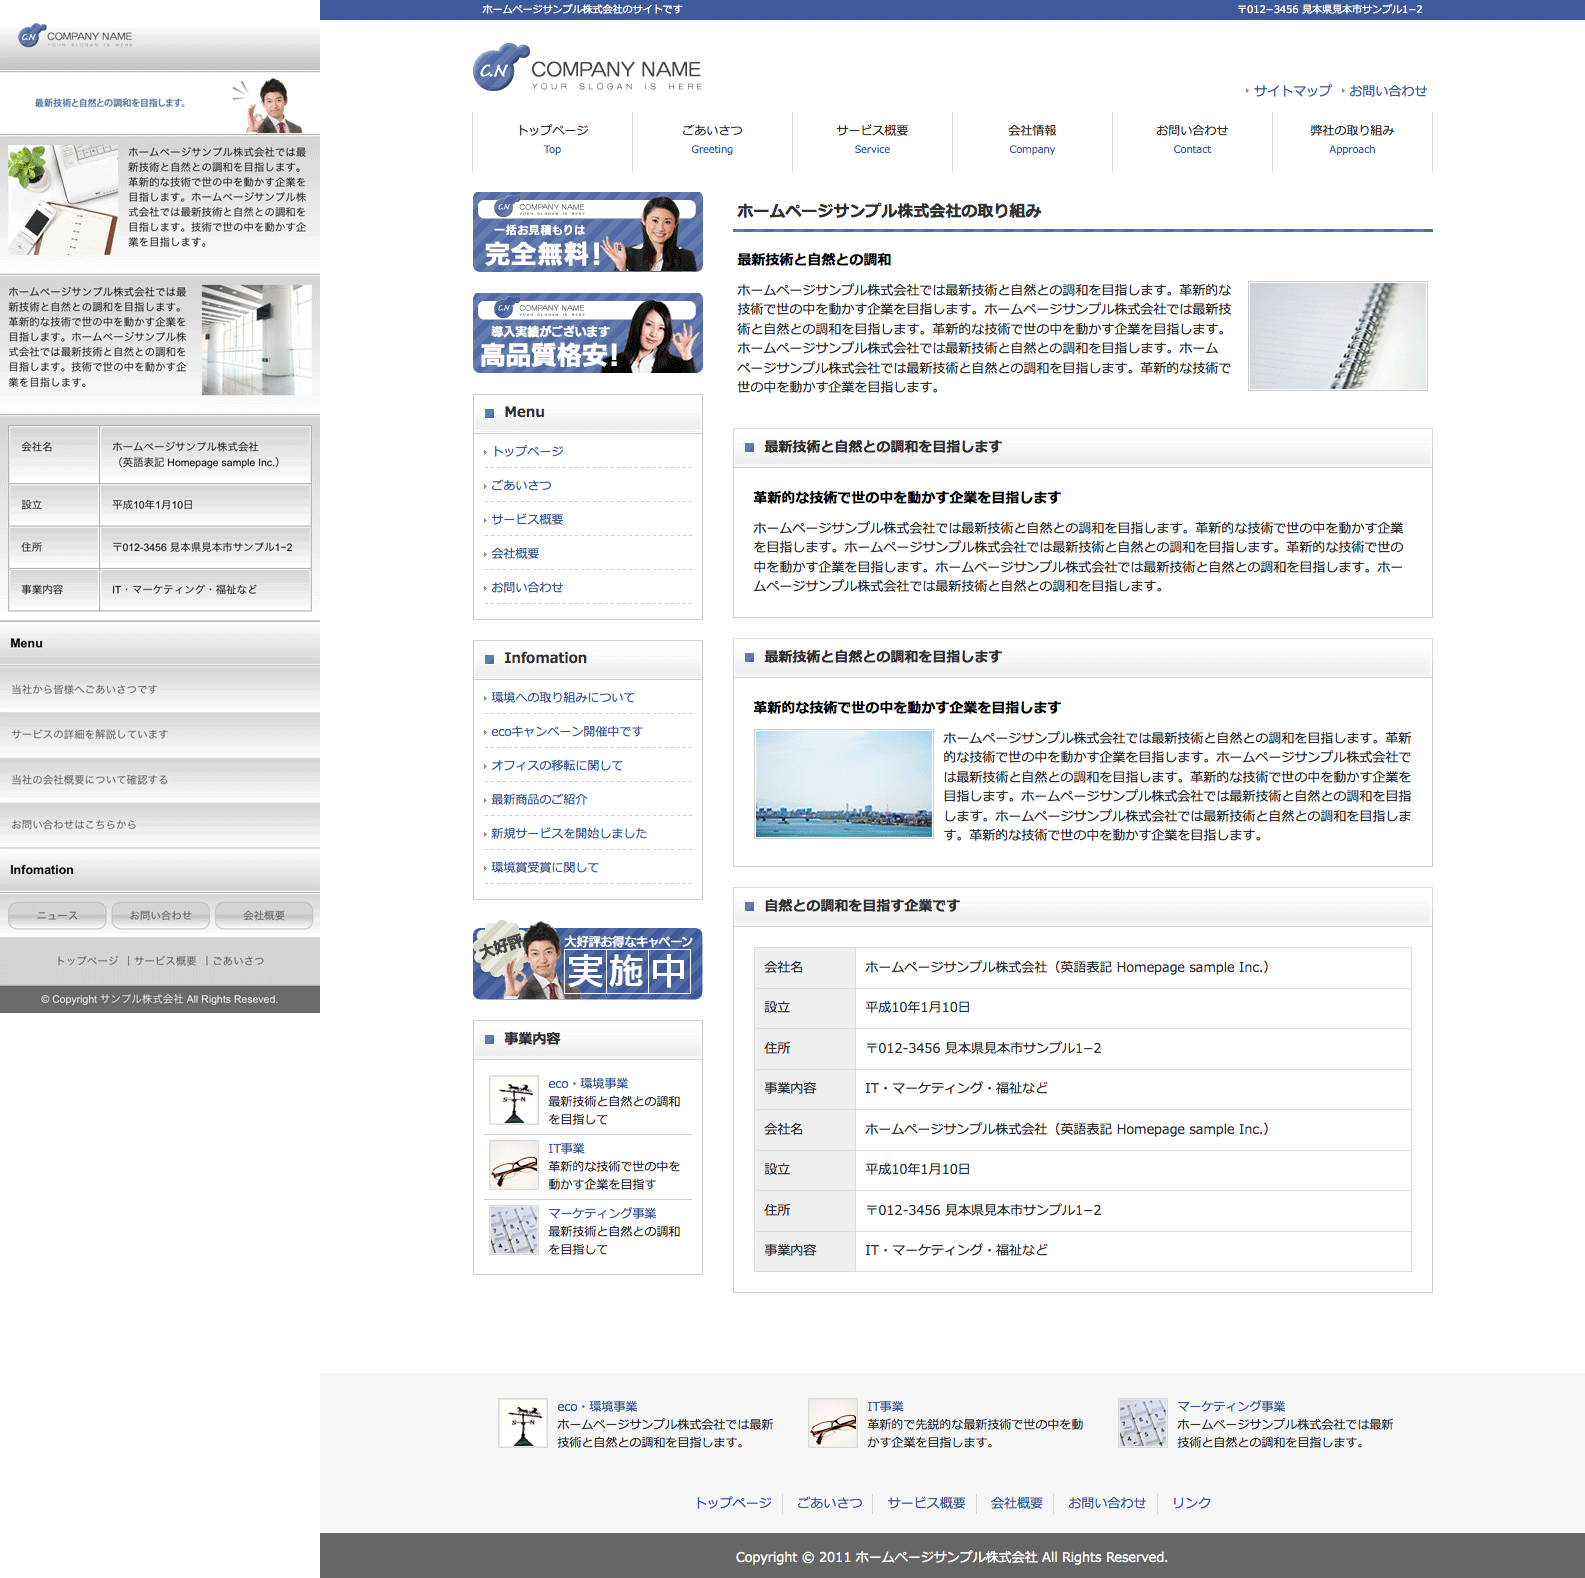Click the eyeglasses thumbnail beside IT事業 in sidebar
This screenshot has height=1578, width=1585.
[x=514, y=1165]
